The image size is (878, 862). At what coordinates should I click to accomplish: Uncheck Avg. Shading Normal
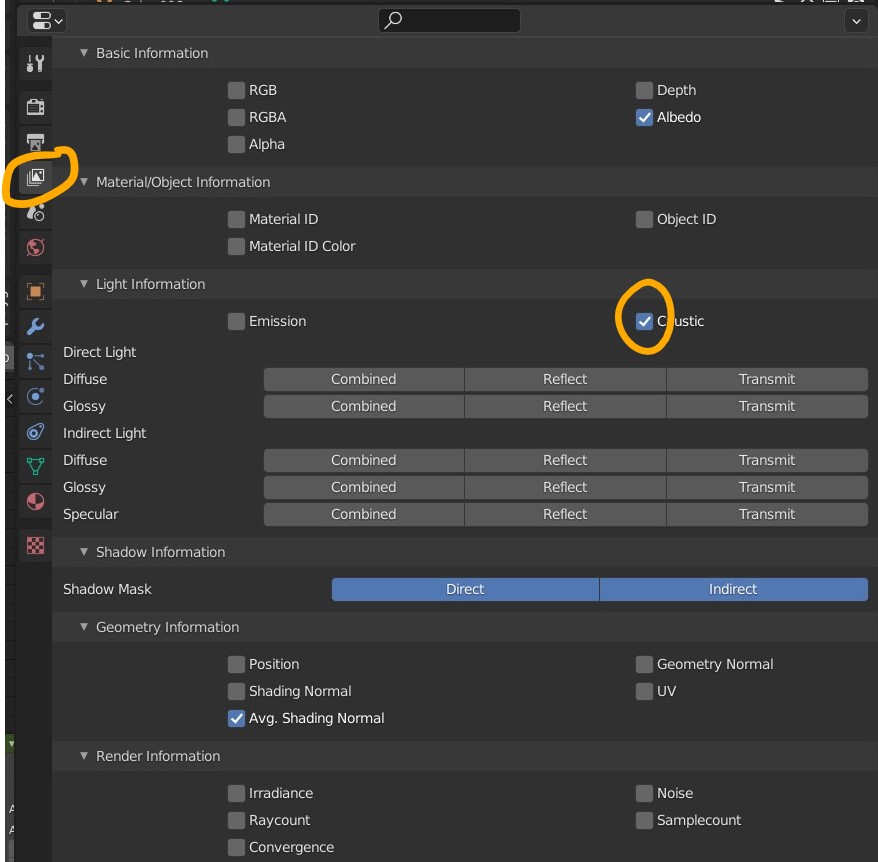coord(237,719)
